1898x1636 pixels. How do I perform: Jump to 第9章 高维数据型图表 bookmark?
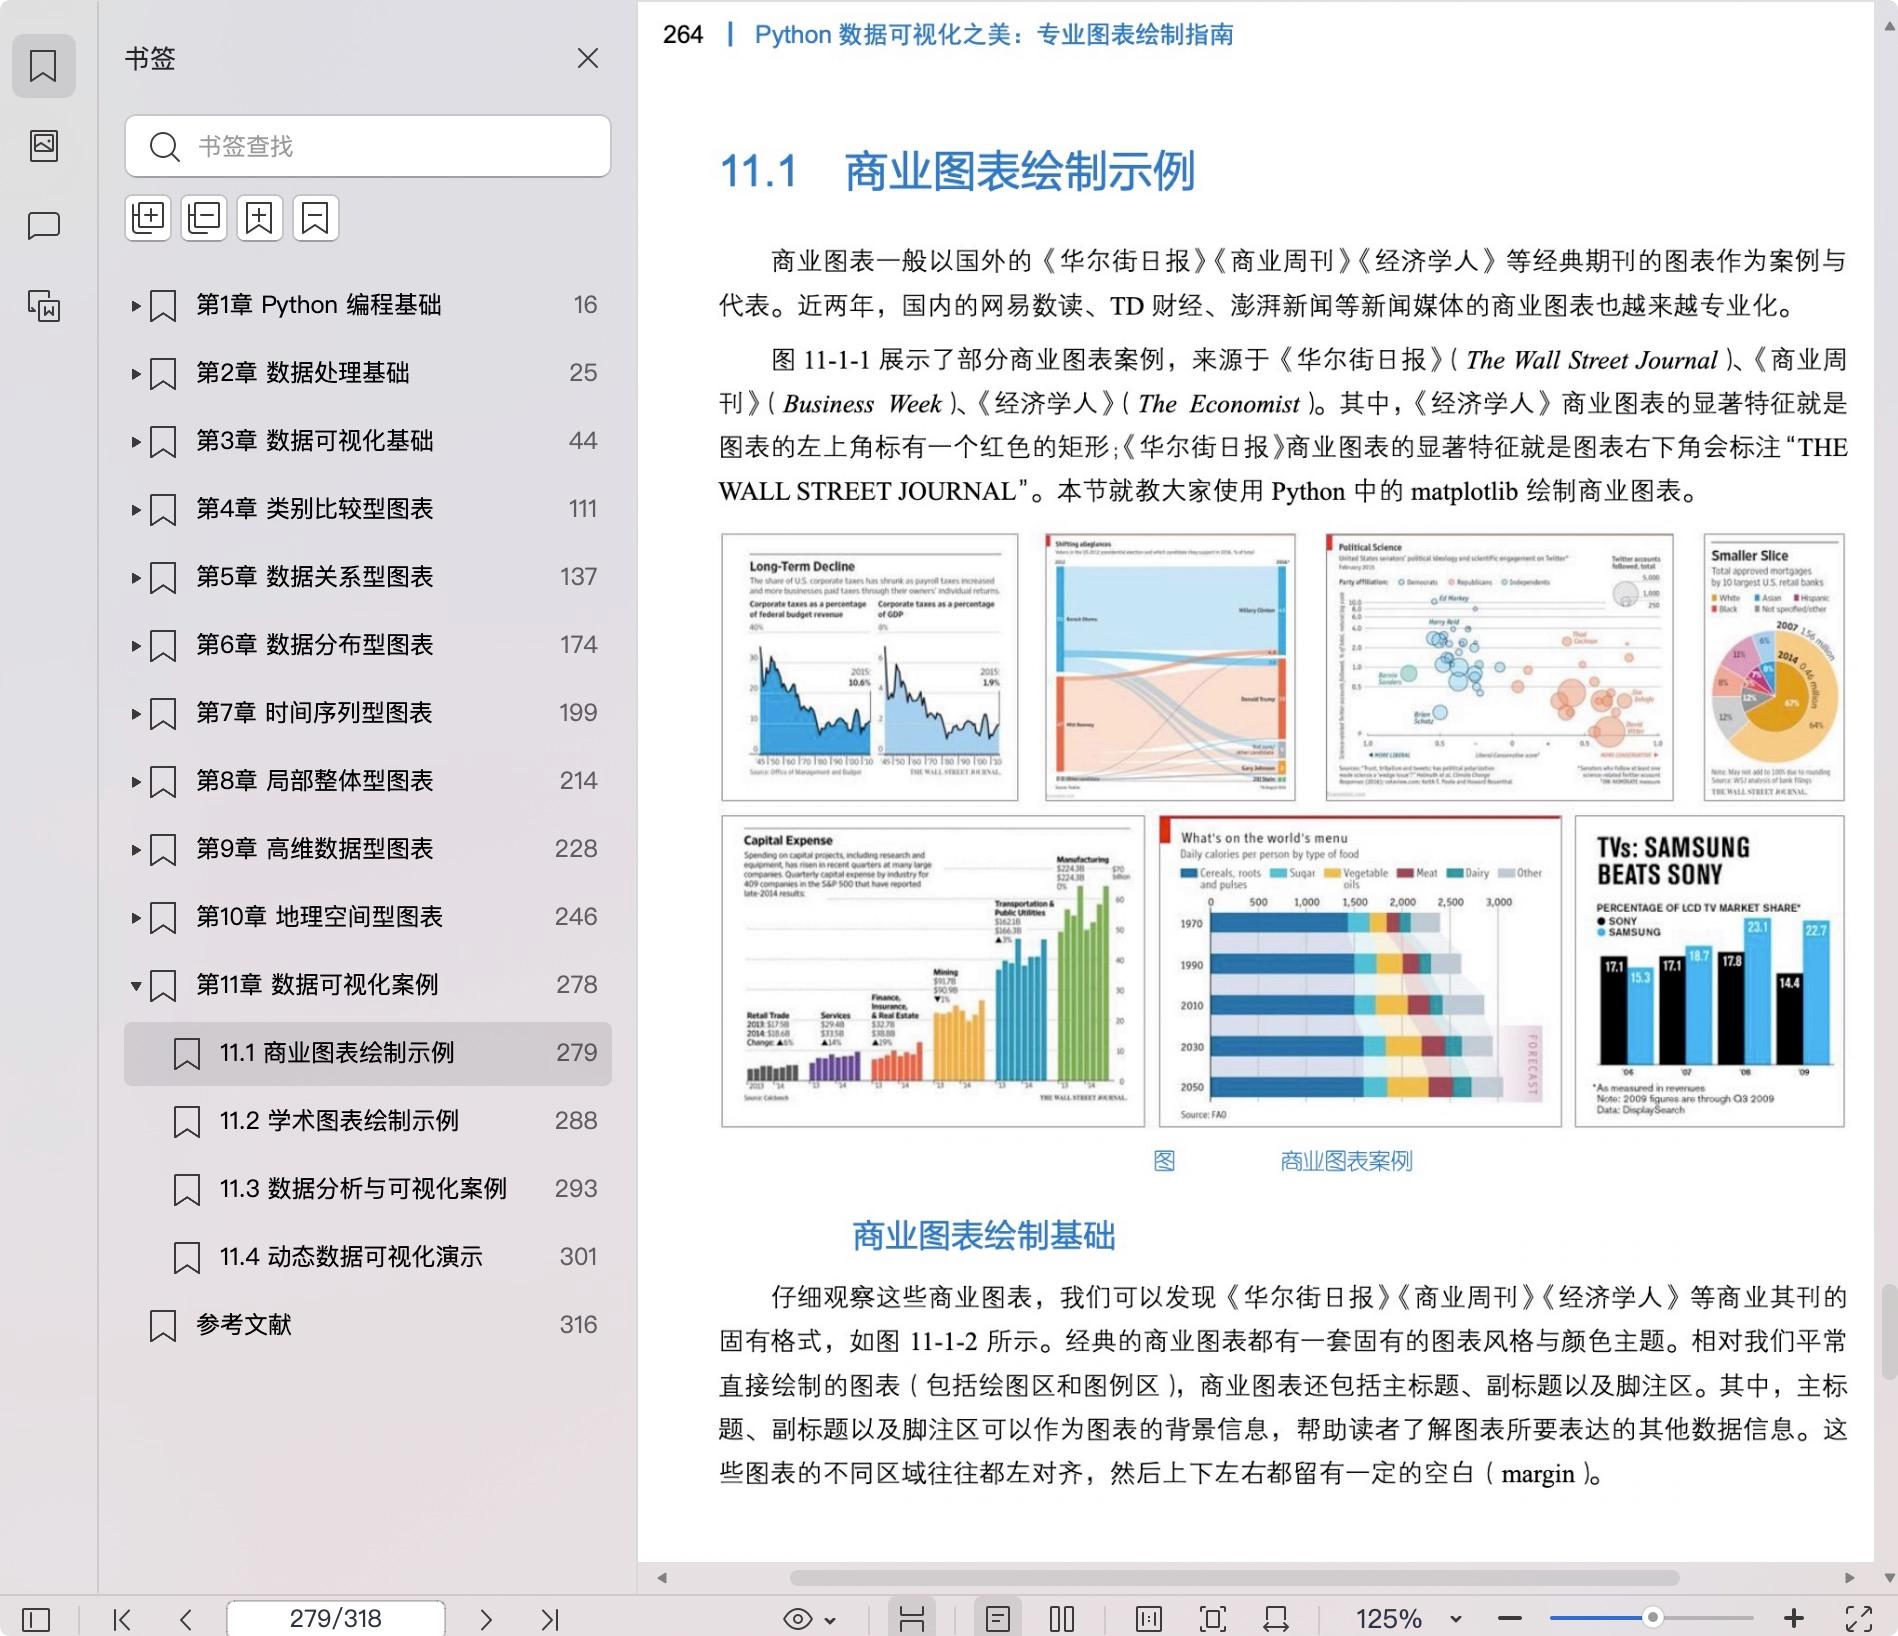[x=368, y=849]
